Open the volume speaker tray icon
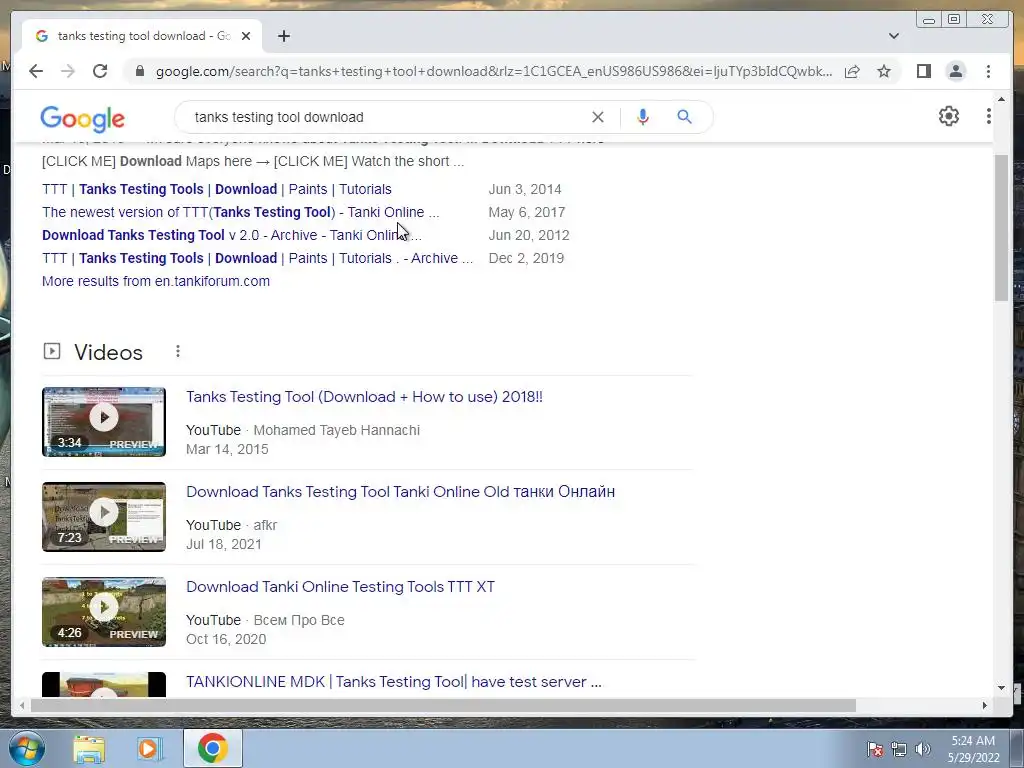Image resolution: width=1024 pixels, height=768 pixels. pos(923,749)
